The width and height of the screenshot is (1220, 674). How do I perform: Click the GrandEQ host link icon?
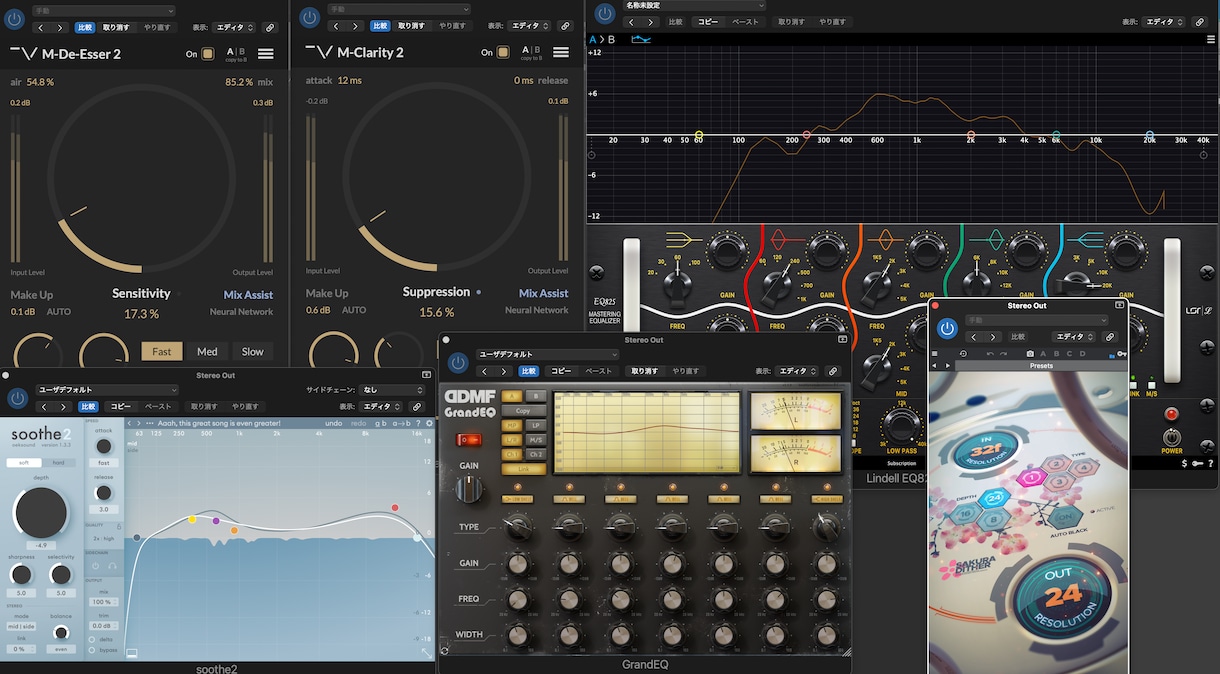pyautogui.click(x=834, y=371)
